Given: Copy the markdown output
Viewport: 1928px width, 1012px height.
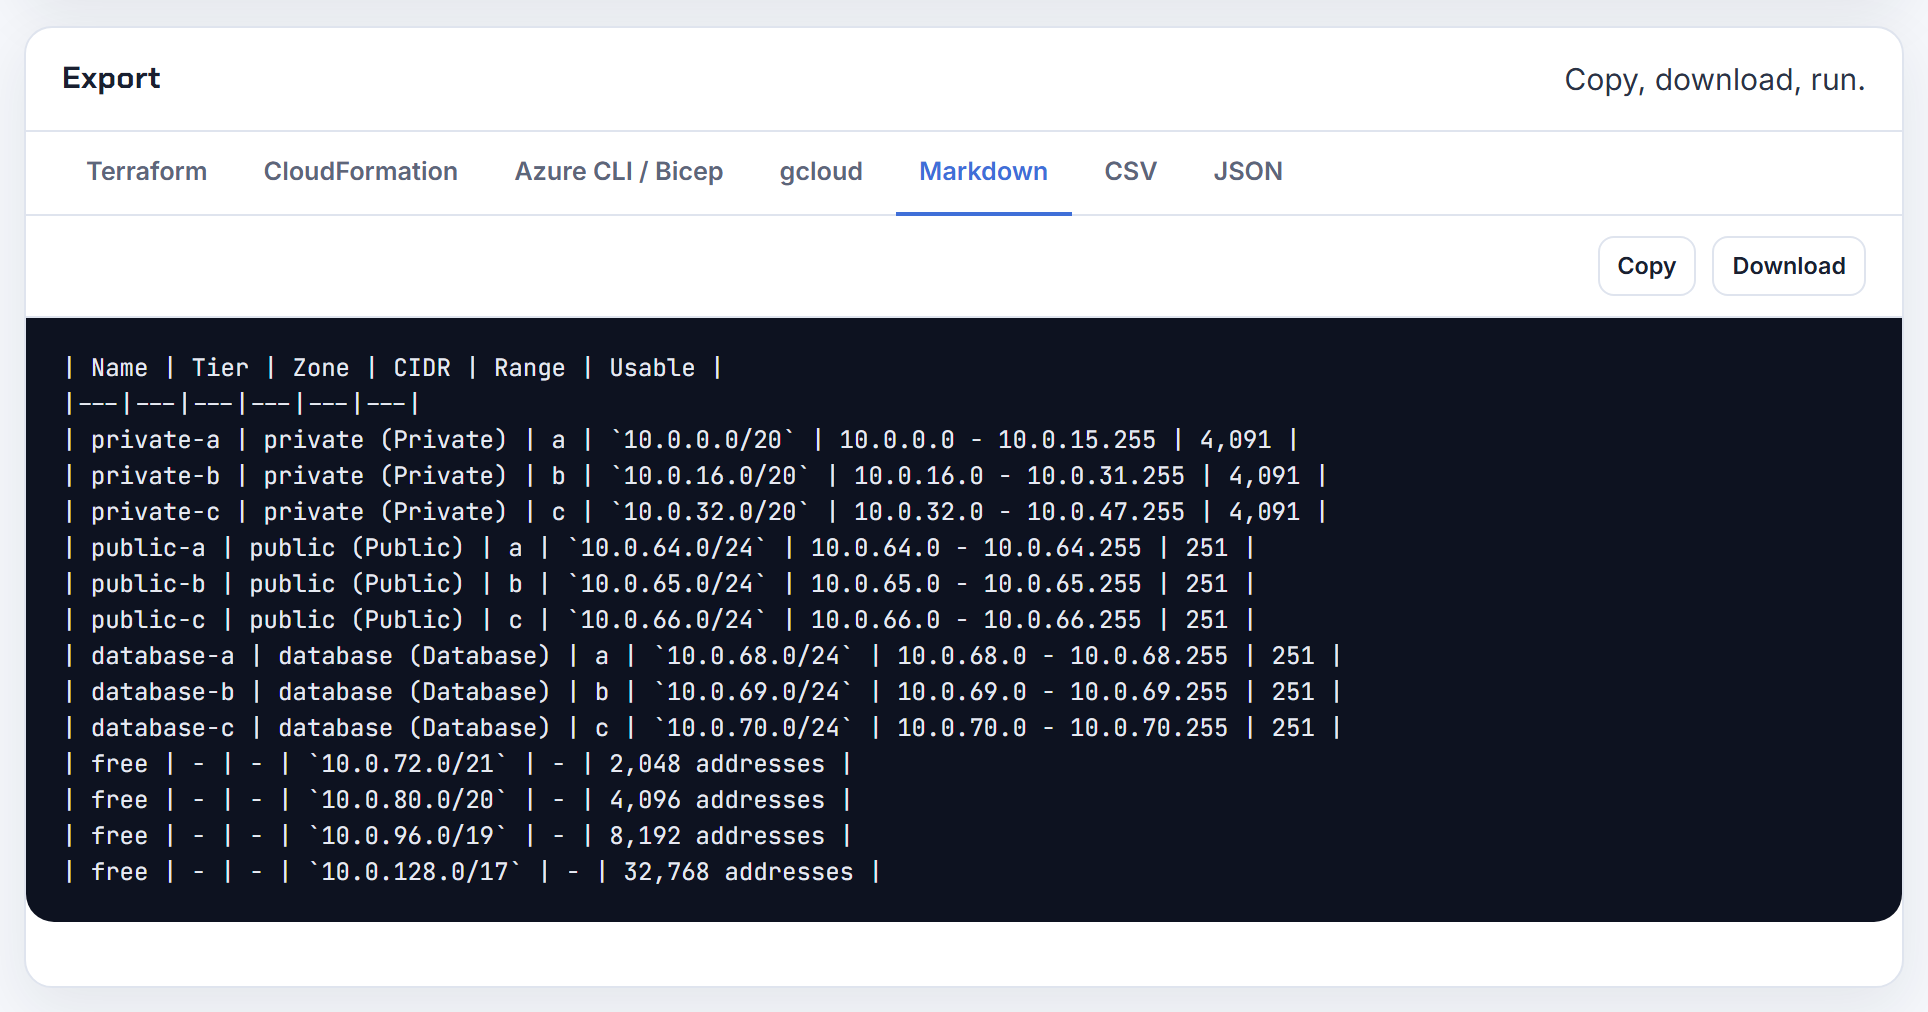Looking at the screenshot, I should click(x=1647, y=266).
